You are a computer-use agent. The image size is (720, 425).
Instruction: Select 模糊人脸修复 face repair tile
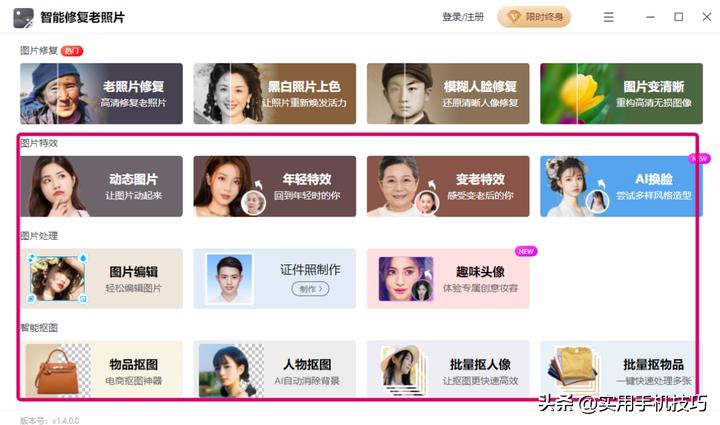[x=448, y=94]
